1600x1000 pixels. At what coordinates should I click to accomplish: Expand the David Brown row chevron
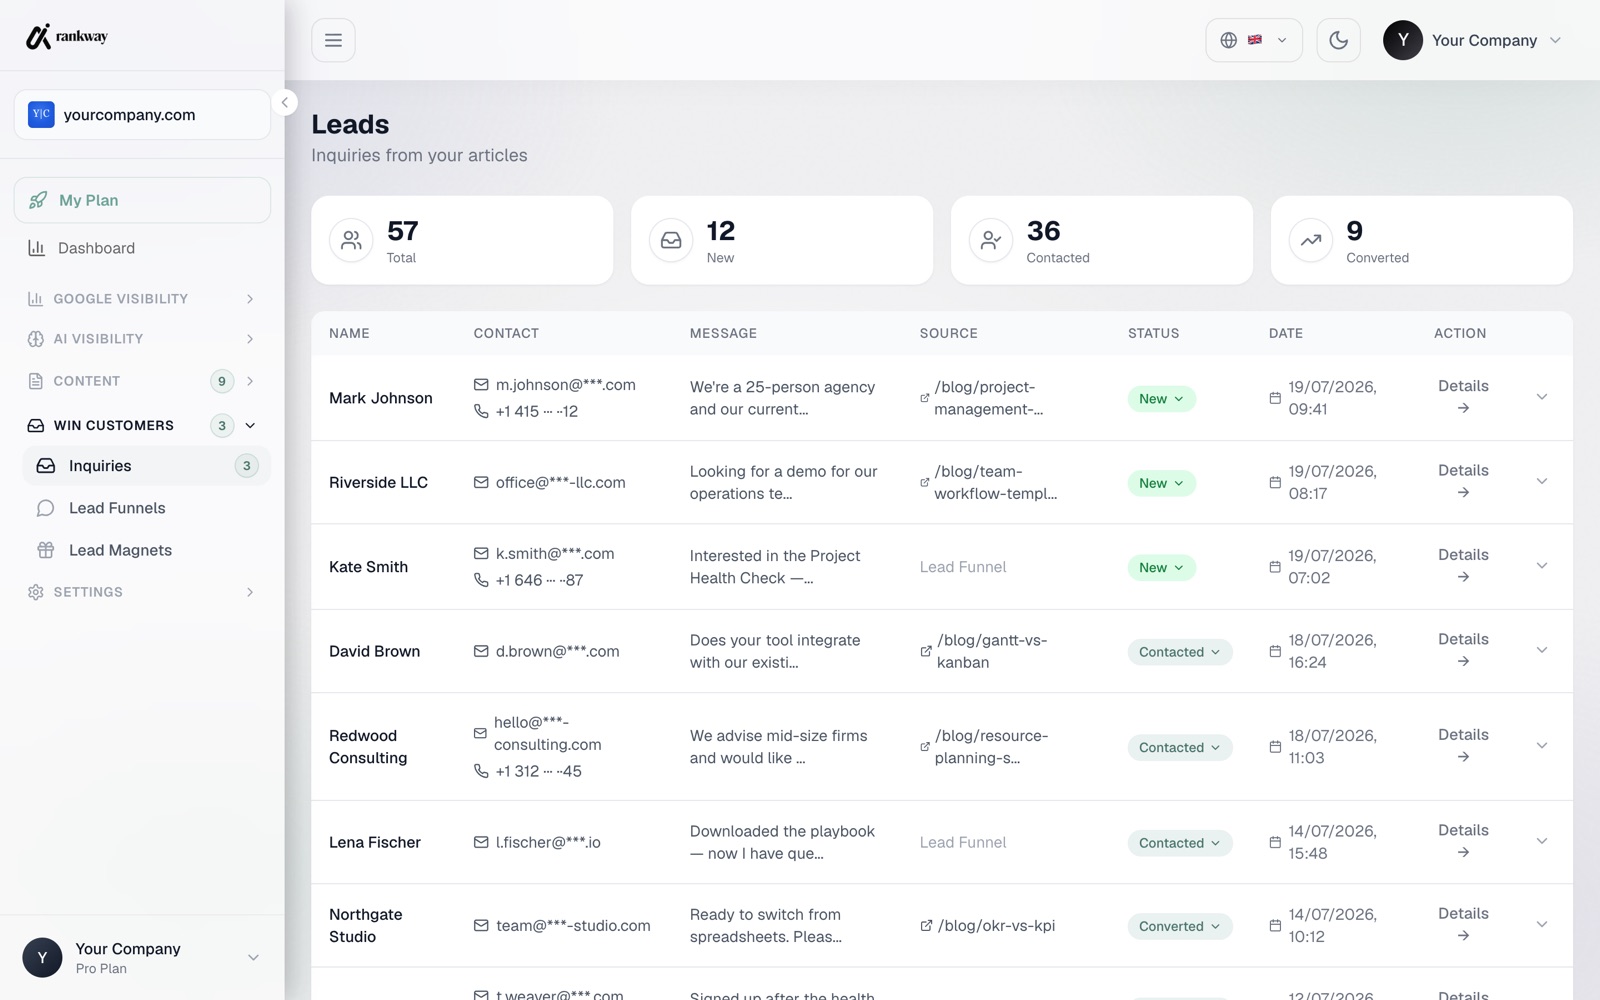coord(1542,650)
